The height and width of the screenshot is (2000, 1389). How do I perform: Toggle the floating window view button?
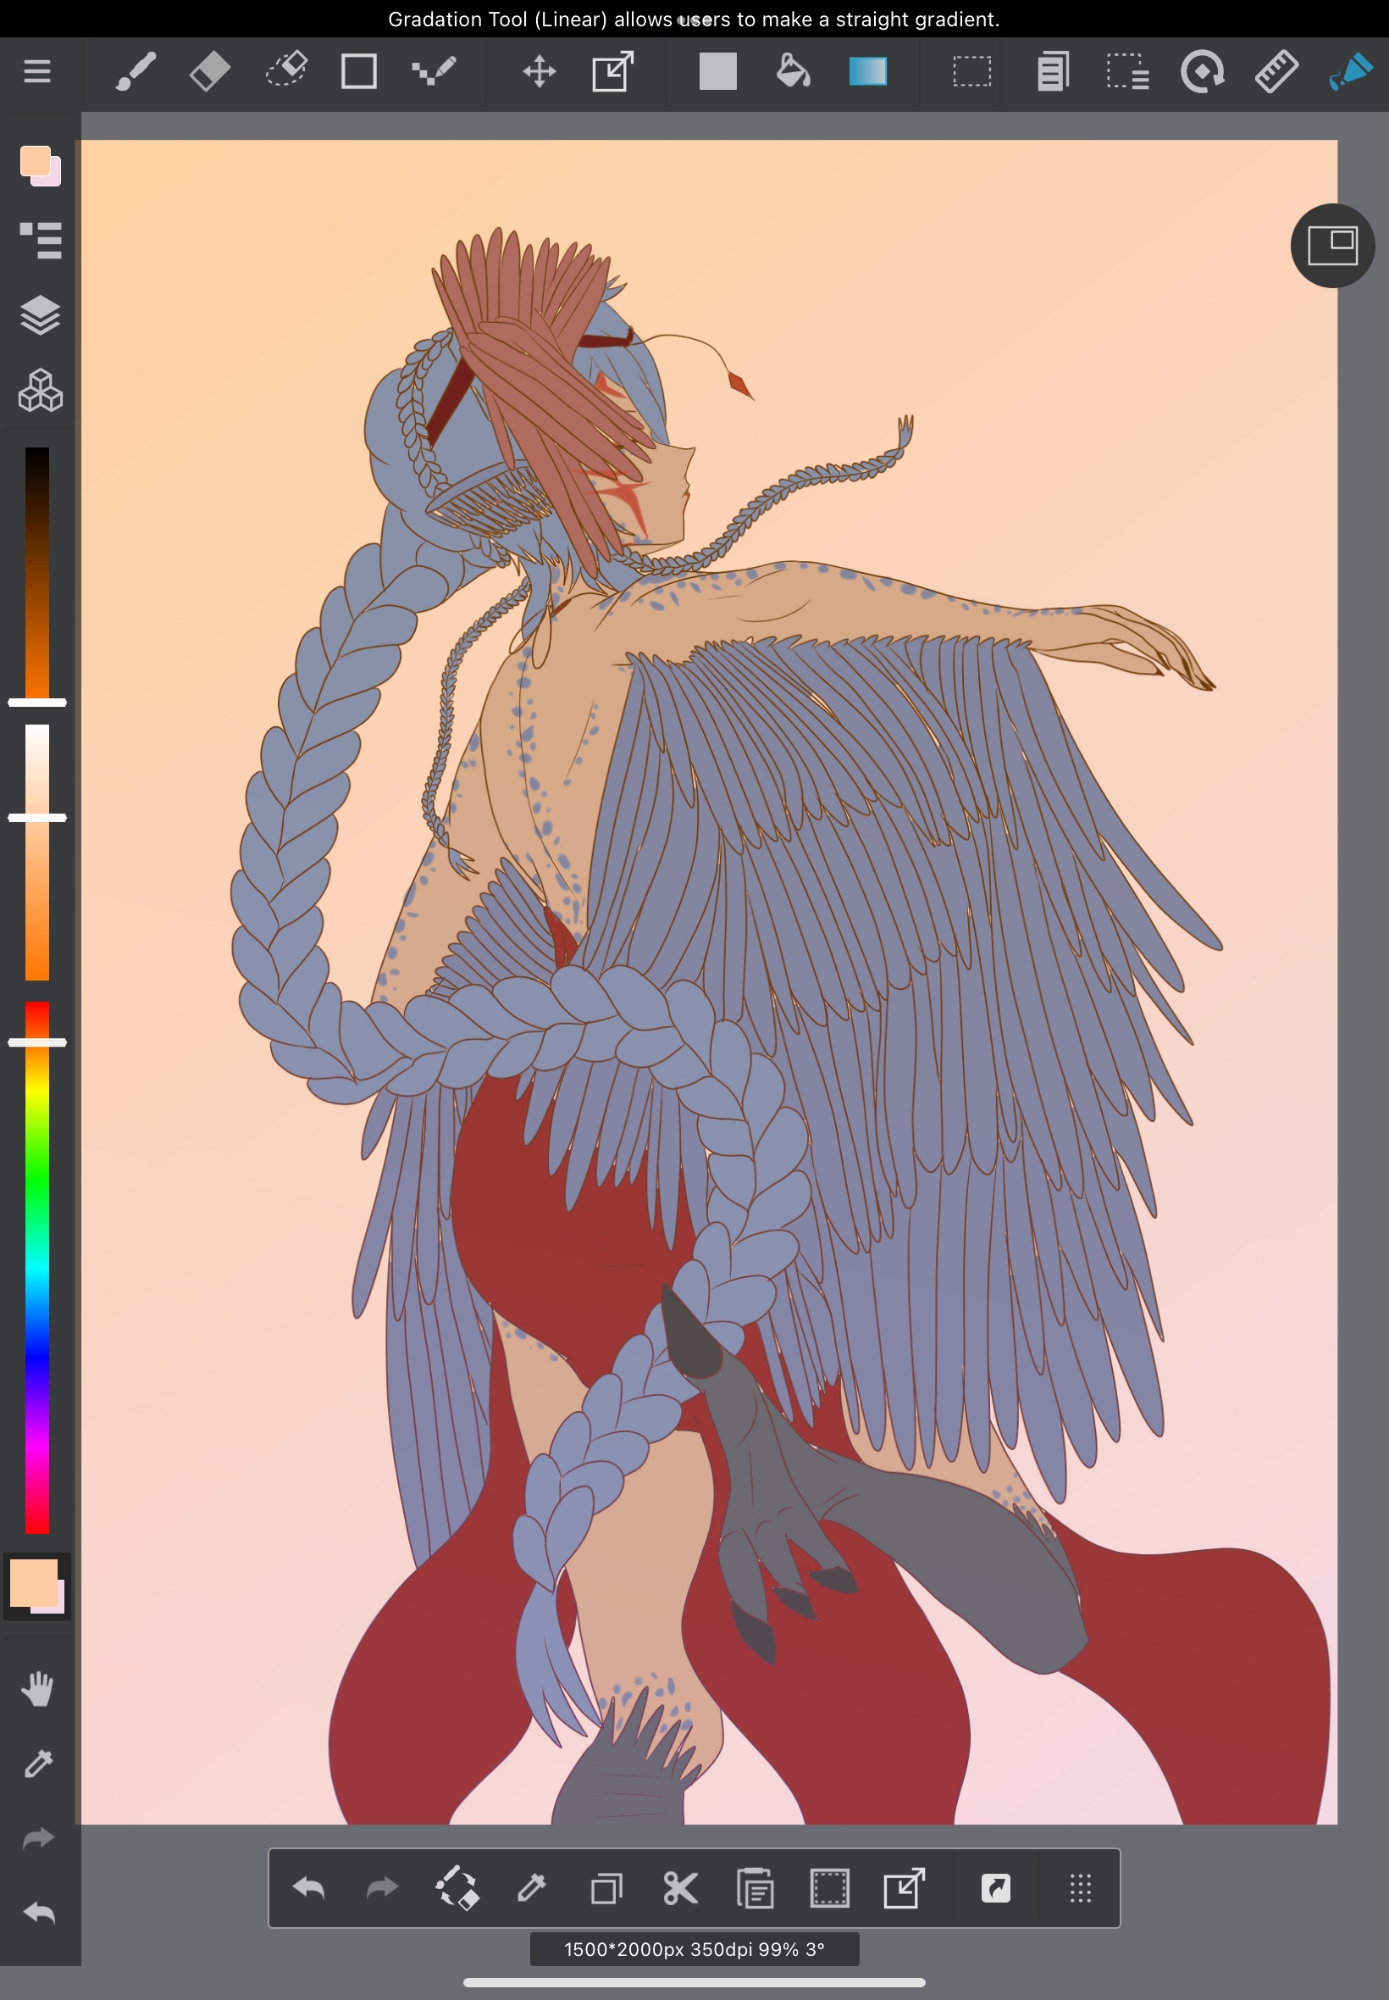tap(1332, 246)
